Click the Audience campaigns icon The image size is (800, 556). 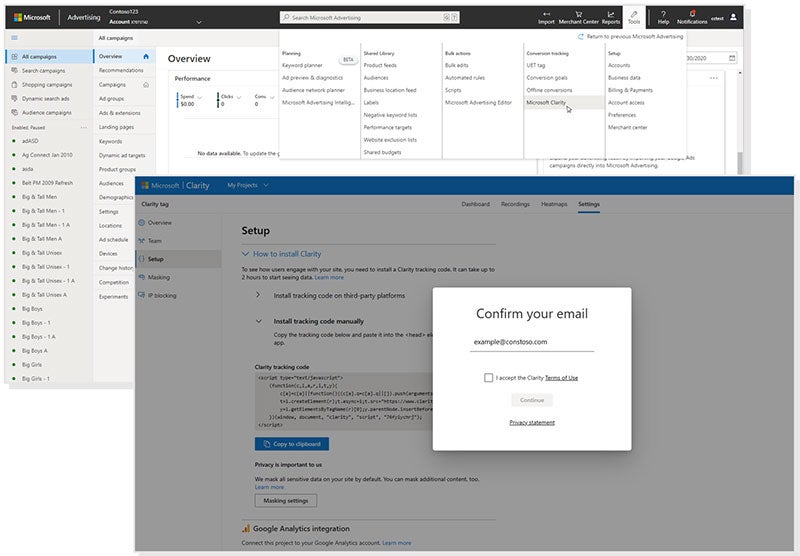[x=14, y=112]
